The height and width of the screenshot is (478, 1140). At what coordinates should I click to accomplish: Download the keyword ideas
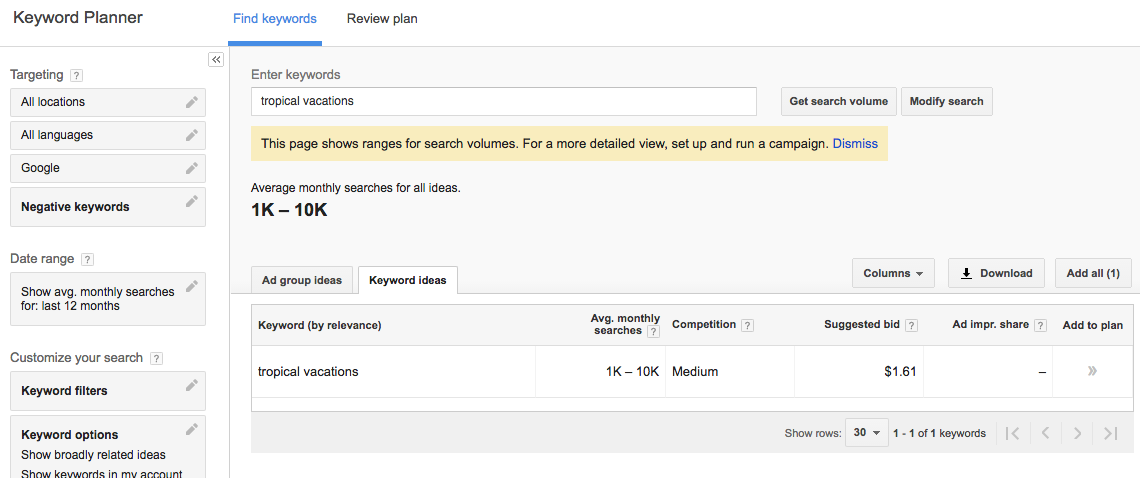point(996,273)
